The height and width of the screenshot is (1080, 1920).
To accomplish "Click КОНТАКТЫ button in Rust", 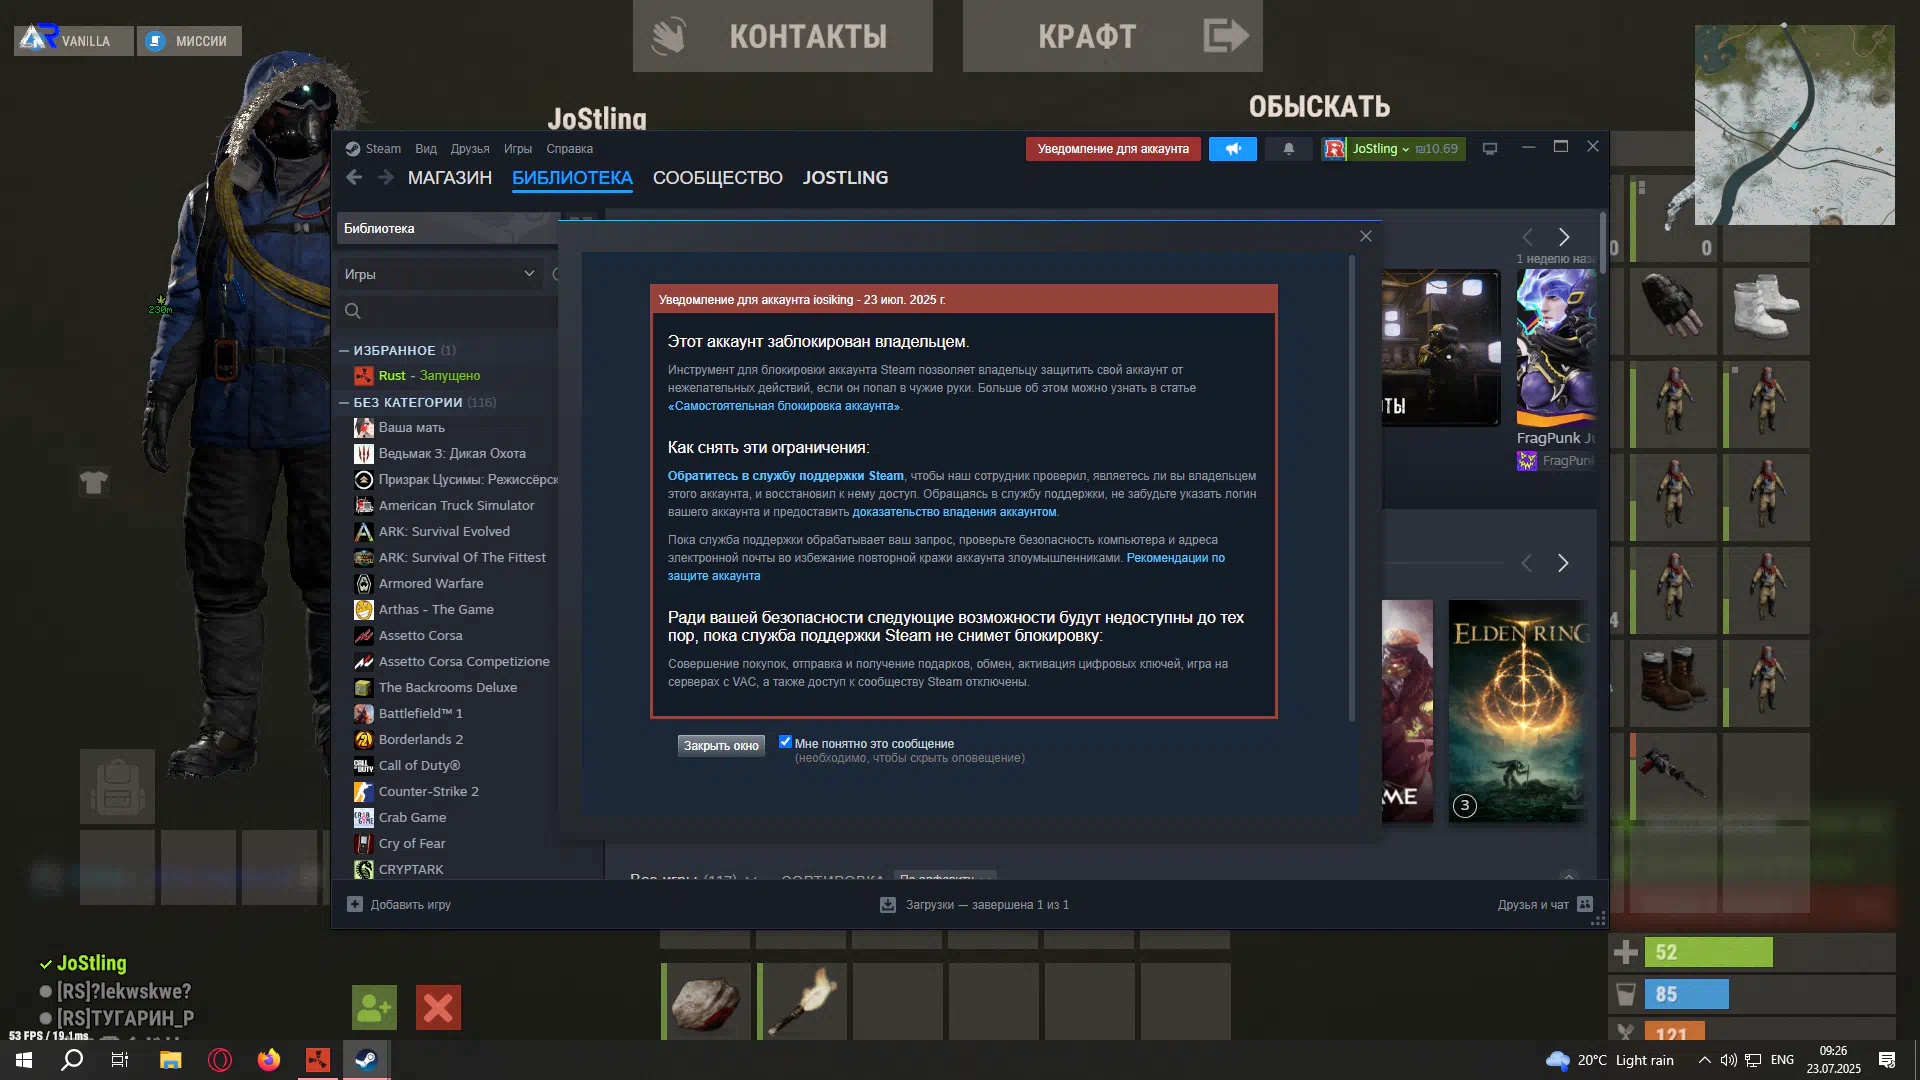I will 783,36.
